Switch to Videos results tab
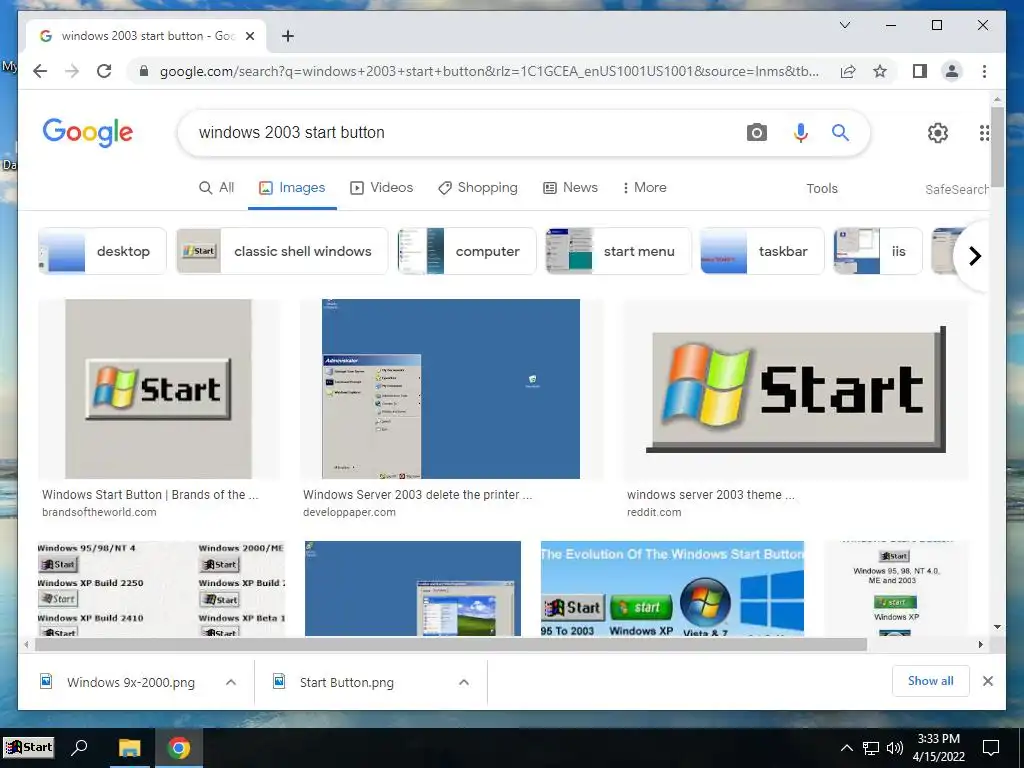1024x768 pixels. coord(381,187)
